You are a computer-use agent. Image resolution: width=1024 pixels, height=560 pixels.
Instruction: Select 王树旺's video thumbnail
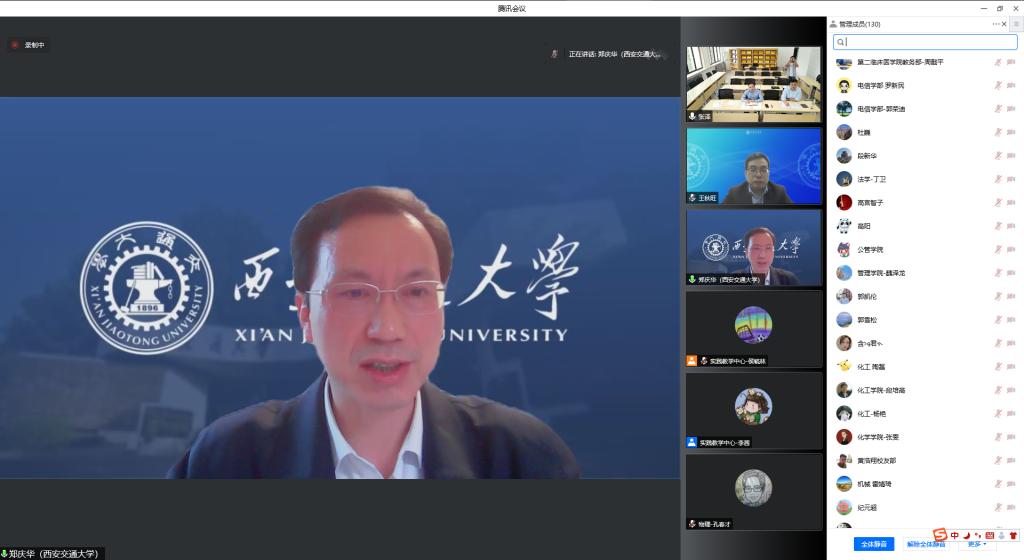[753, 166]
